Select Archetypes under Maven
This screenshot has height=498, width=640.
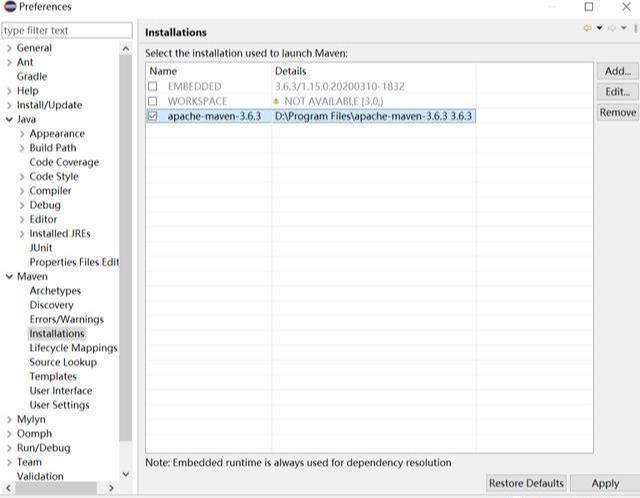55,291
